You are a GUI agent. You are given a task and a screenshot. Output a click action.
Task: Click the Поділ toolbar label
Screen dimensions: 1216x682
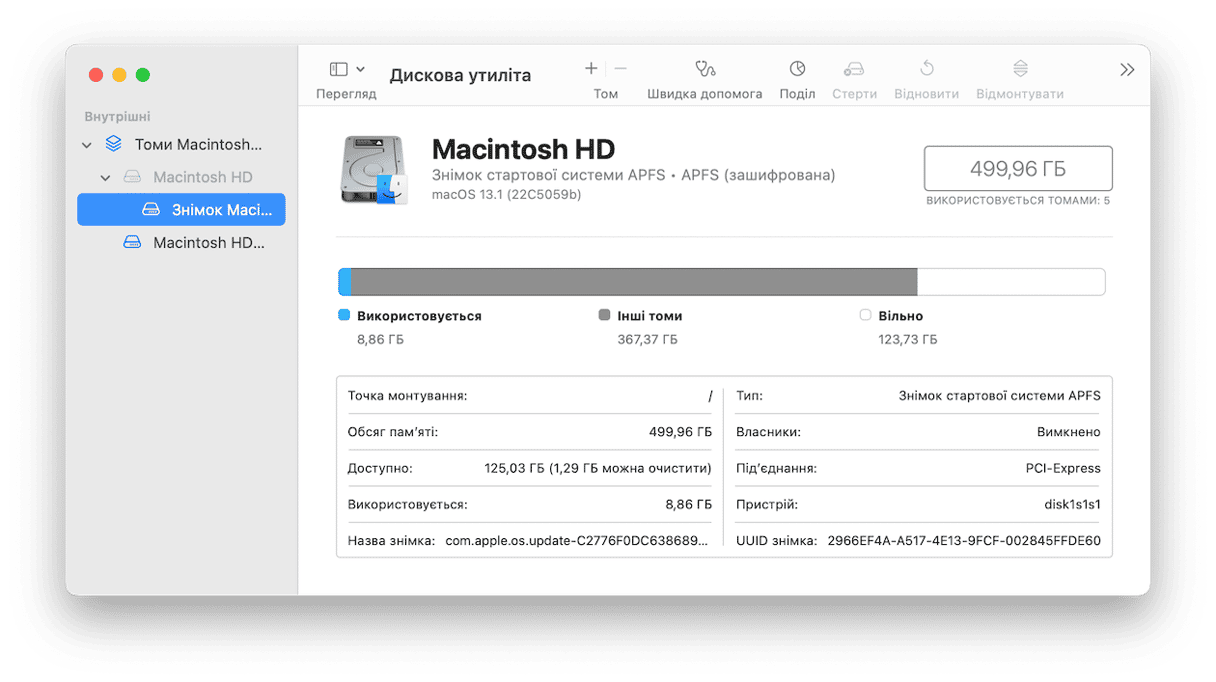(797, 94)
